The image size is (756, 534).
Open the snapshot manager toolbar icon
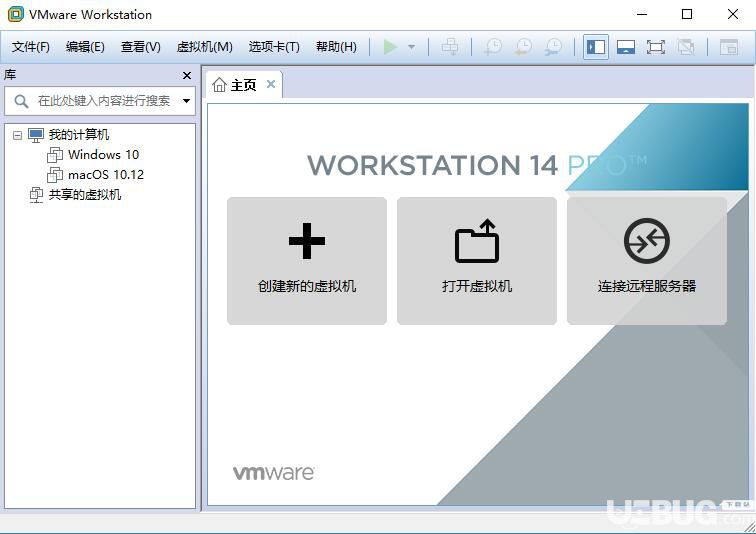point(553,47)
